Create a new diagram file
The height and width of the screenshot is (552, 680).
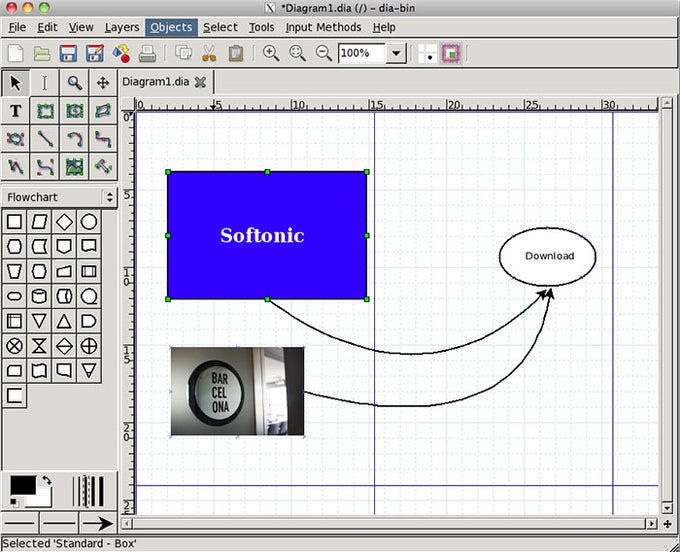(x=16, y=53)
